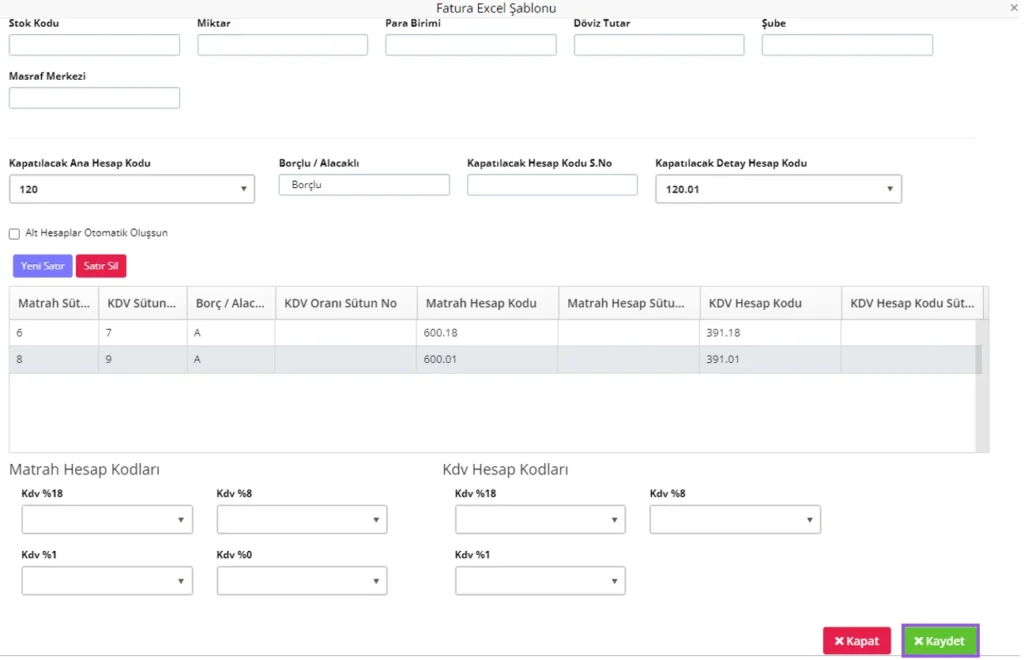The height and width of the screenshot is (660, 1024).
Task: Click KDV Sütun... column header
Action: [x=142, y=303]
